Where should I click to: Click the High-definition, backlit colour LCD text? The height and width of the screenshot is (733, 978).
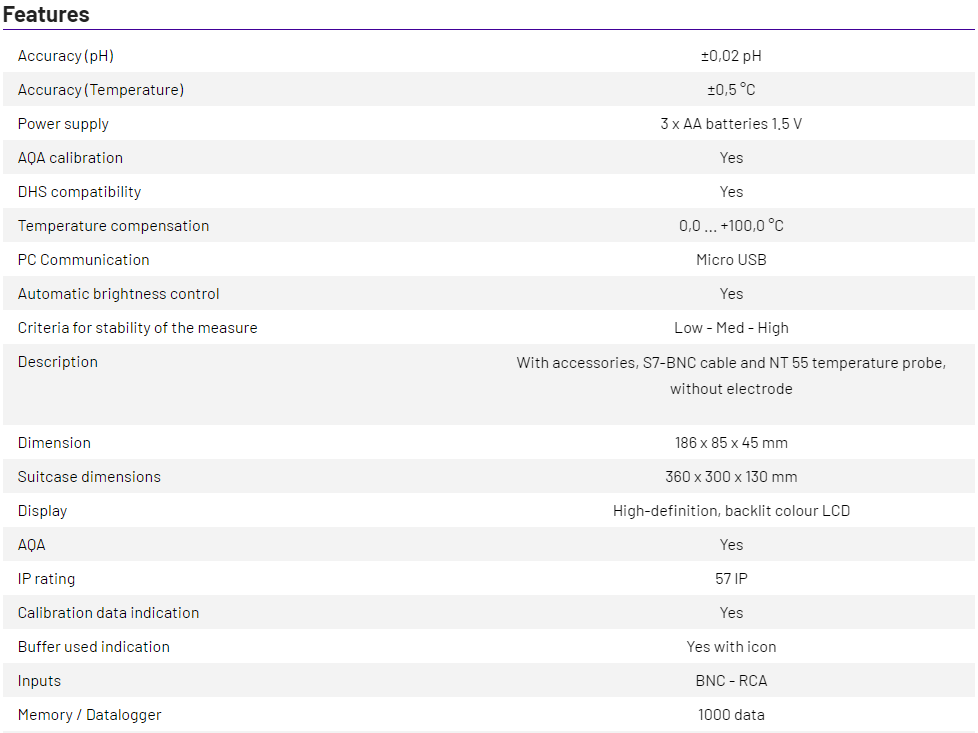(731, 511)
